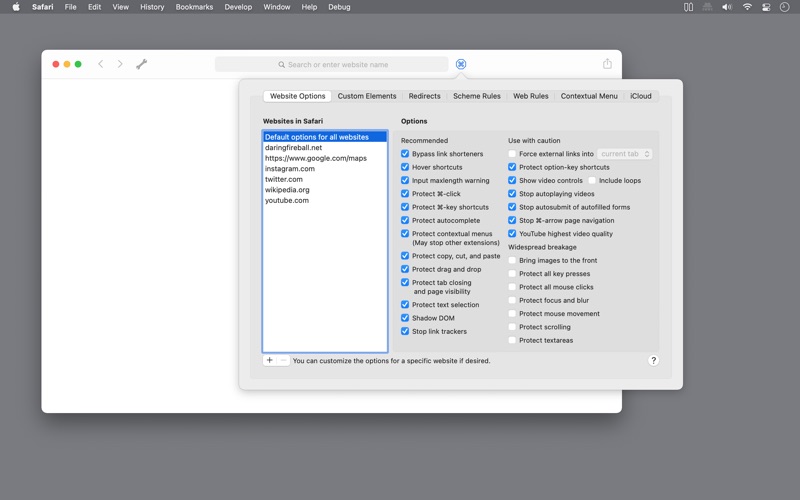Viewport: 800px width, 500px height.
Task: Select wikipedia.org in websites list
Action: click(x=324, y=190)
